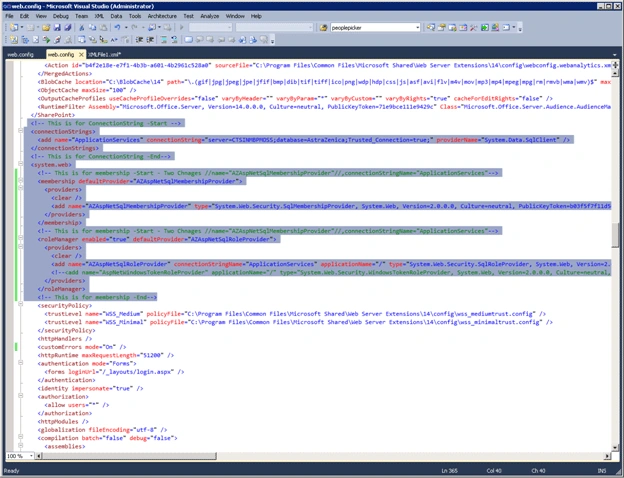The height and width of the screenshot is (478, 624).
Task: Comment out the selected lines icon
Action: [x=164, y=40]
